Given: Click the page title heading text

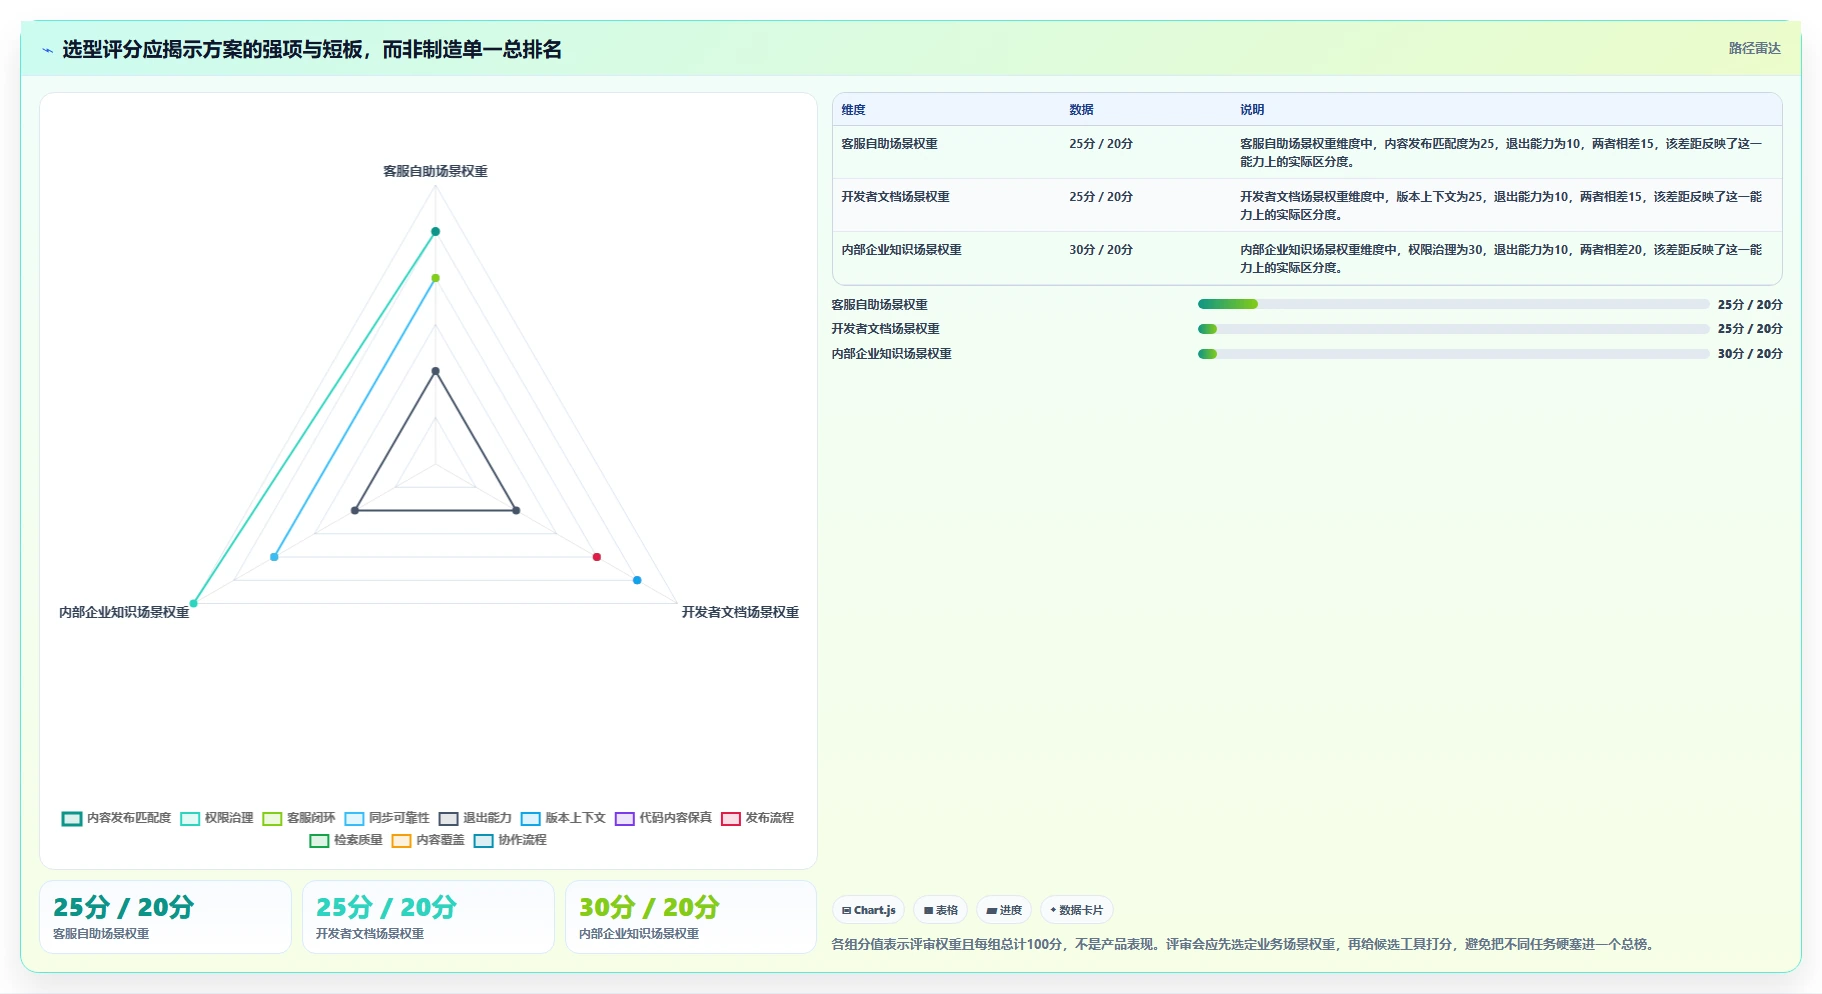Looking at the screenshot, I should 312,49.
